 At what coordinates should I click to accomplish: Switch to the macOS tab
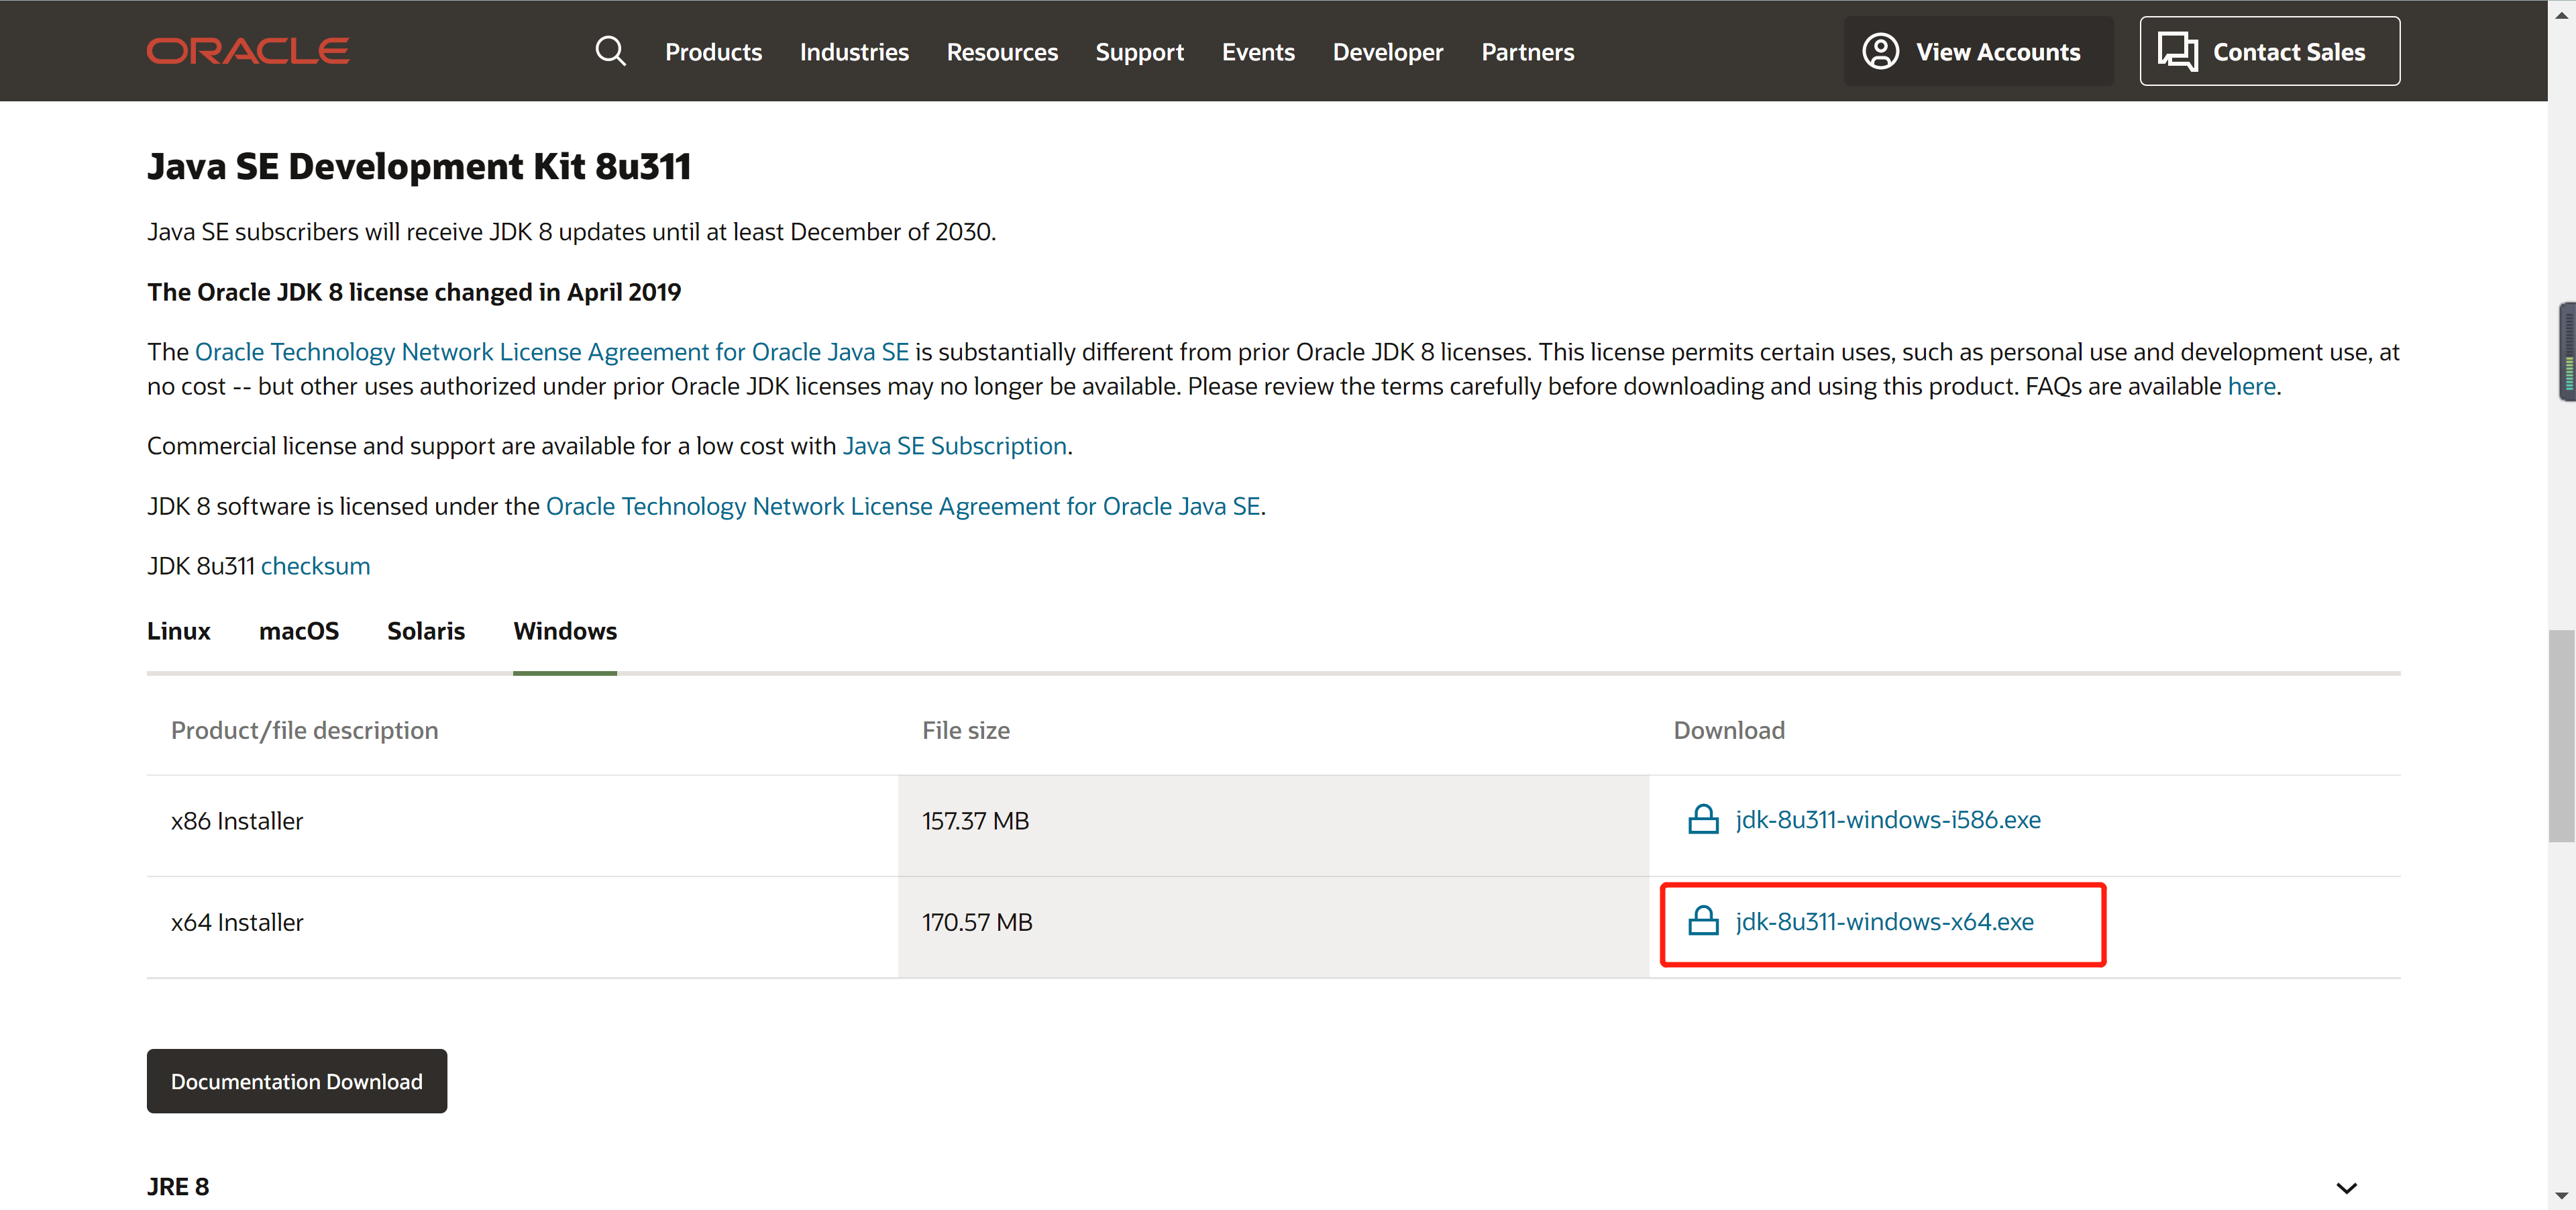point(298,631)
